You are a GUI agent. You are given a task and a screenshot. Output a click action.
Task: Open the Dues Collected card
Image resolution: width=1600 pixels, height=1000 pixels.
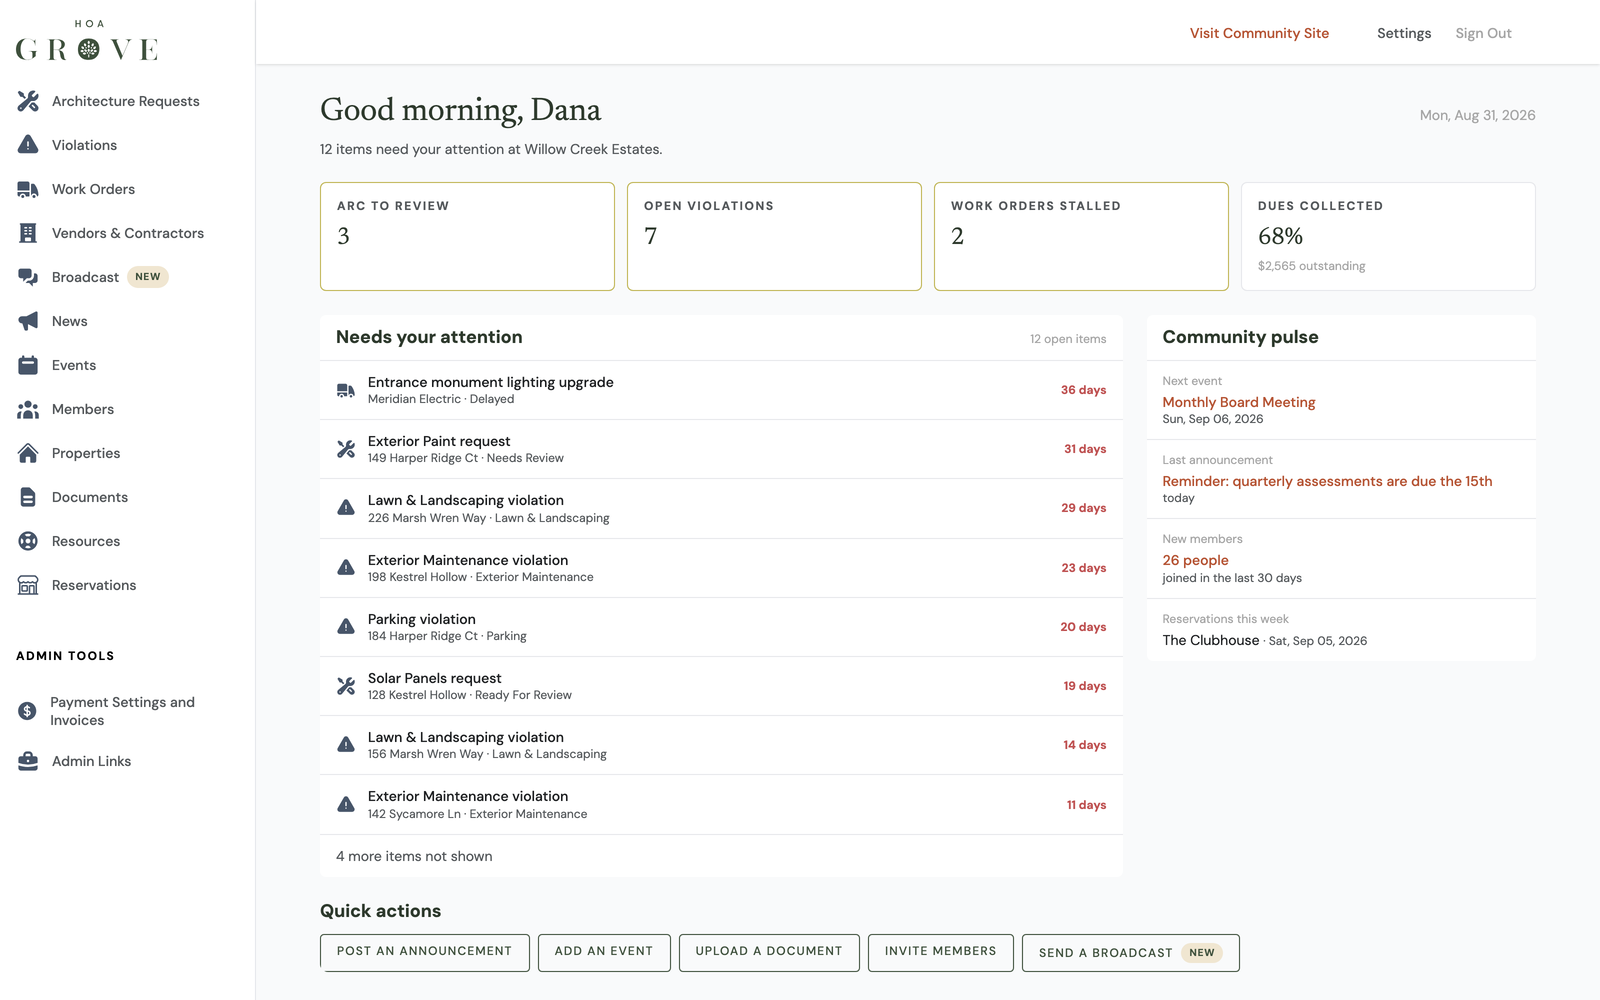point(1388,236)
